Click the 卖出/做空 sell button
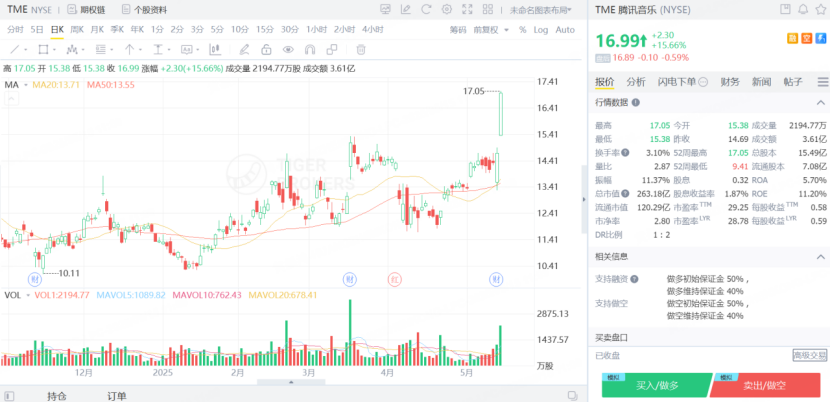Screen dimensions: 830x402 (764, 385)
